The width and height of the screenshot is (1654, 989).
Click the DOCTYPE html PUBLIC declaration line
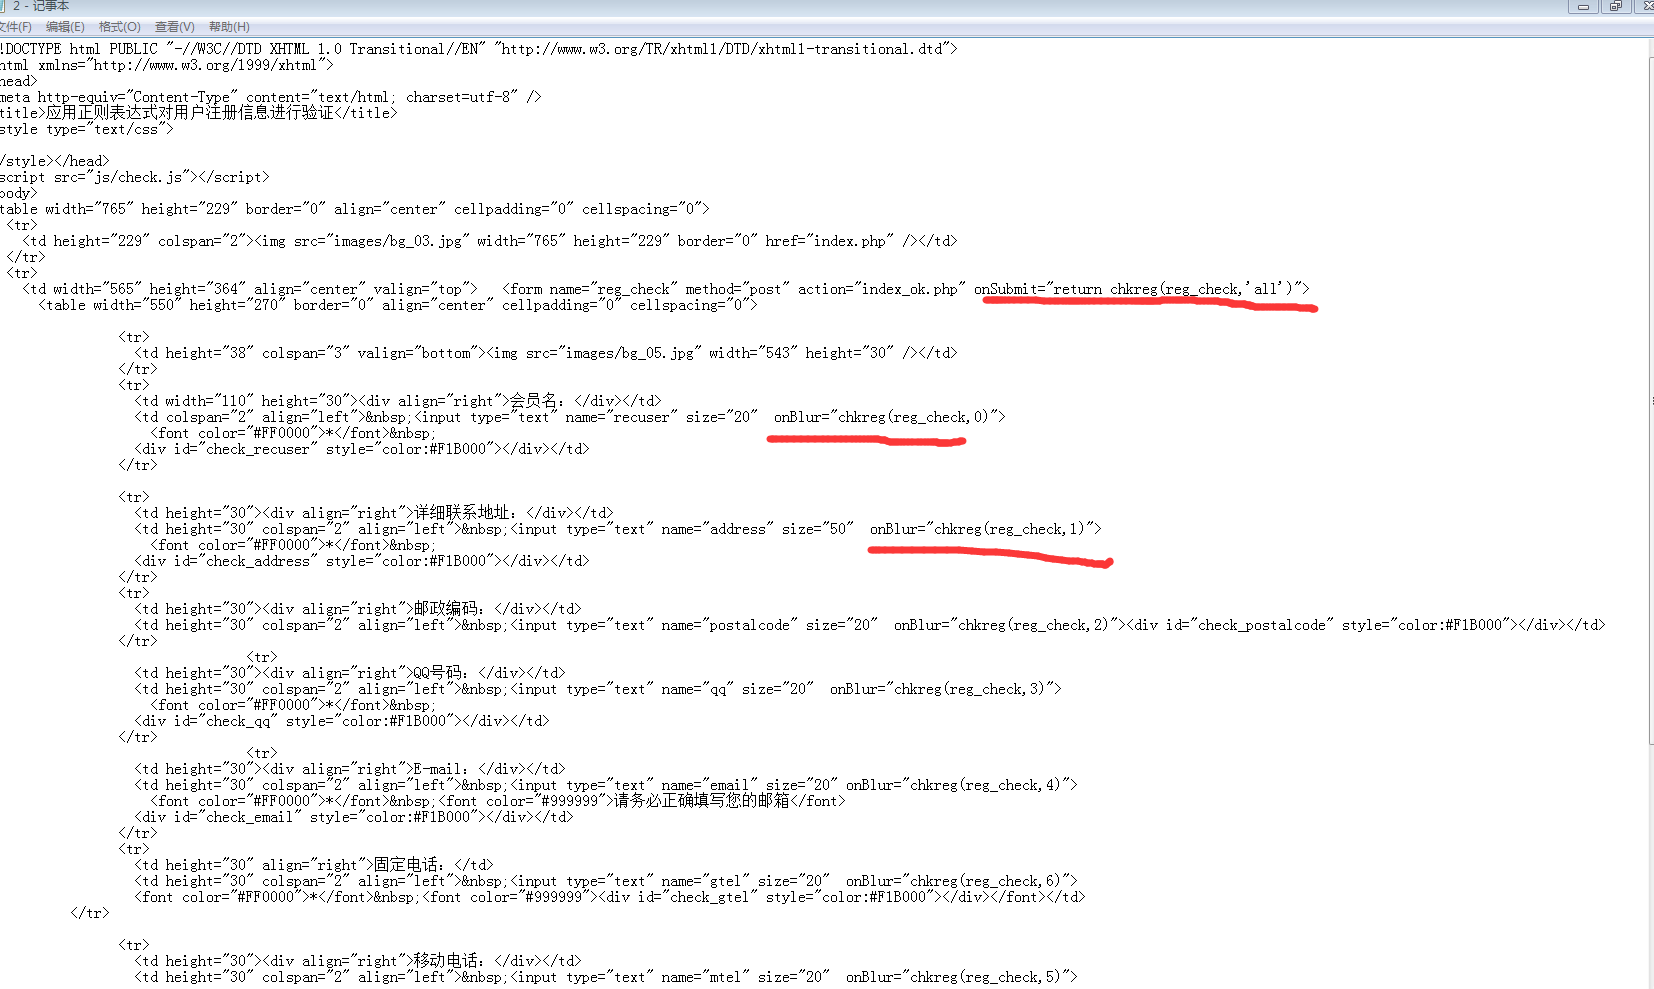479,49
